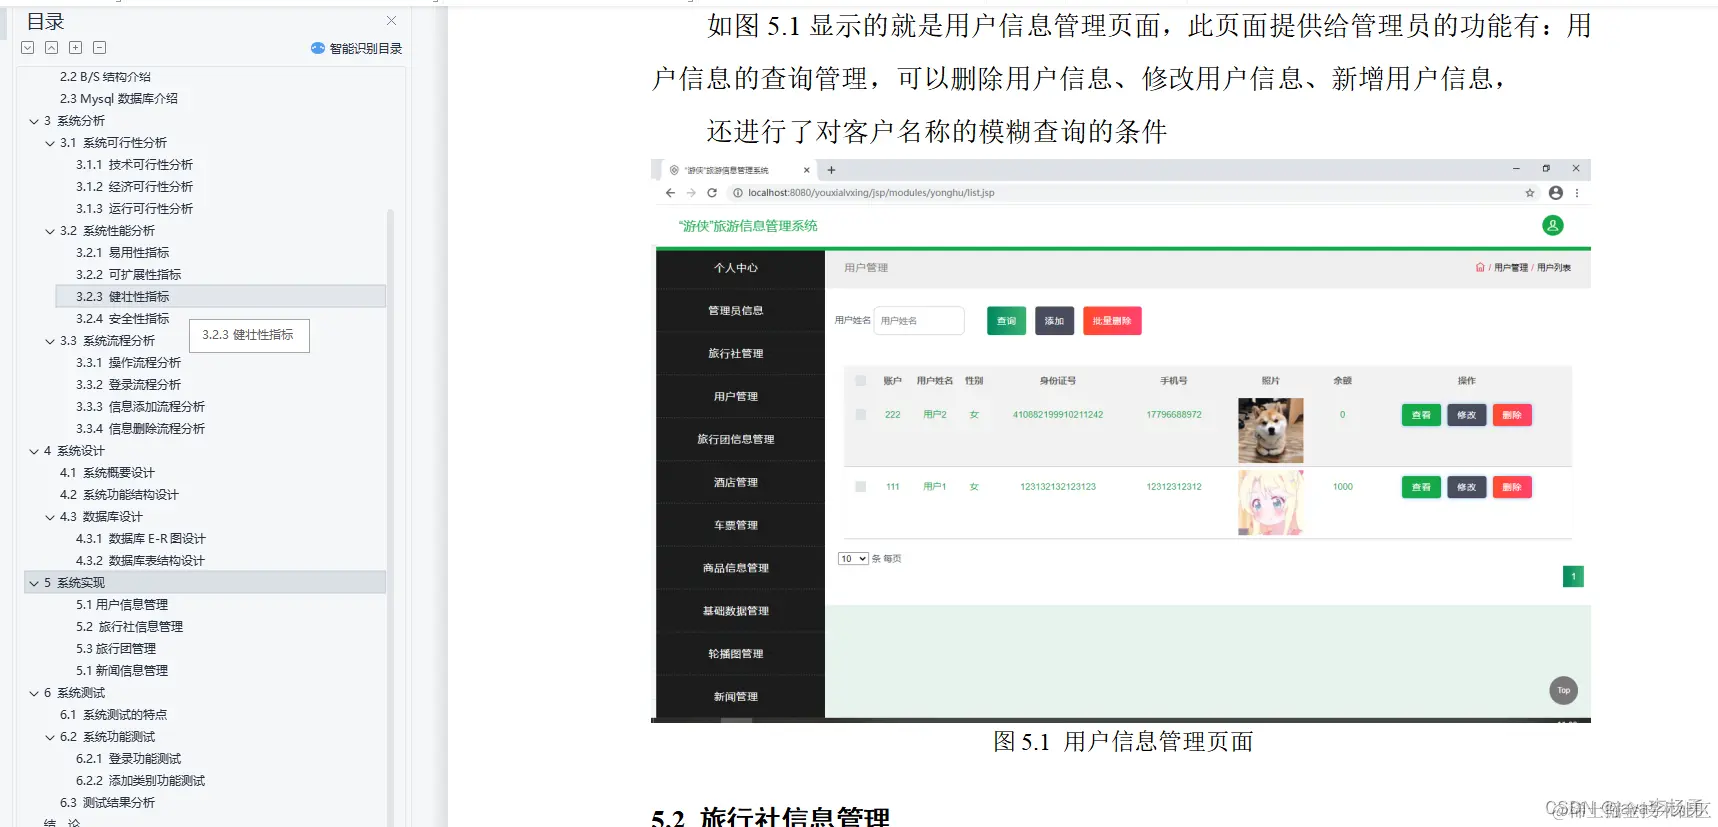The image size is (1718, 827).
Task: Collapse the 3 系统分析 chevron
Action: 34,121
